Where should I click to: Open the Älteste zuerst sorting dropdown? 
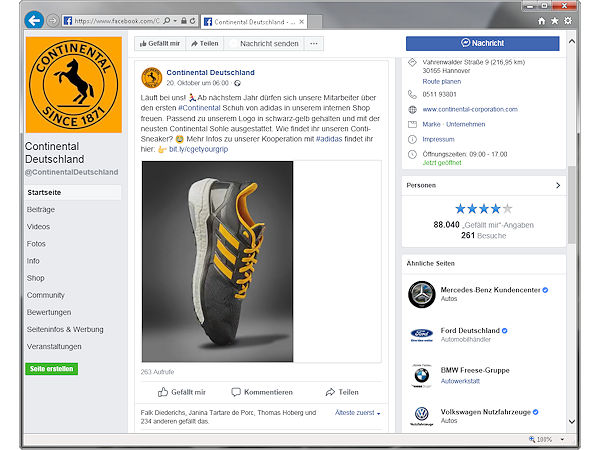tap(357, 412)
